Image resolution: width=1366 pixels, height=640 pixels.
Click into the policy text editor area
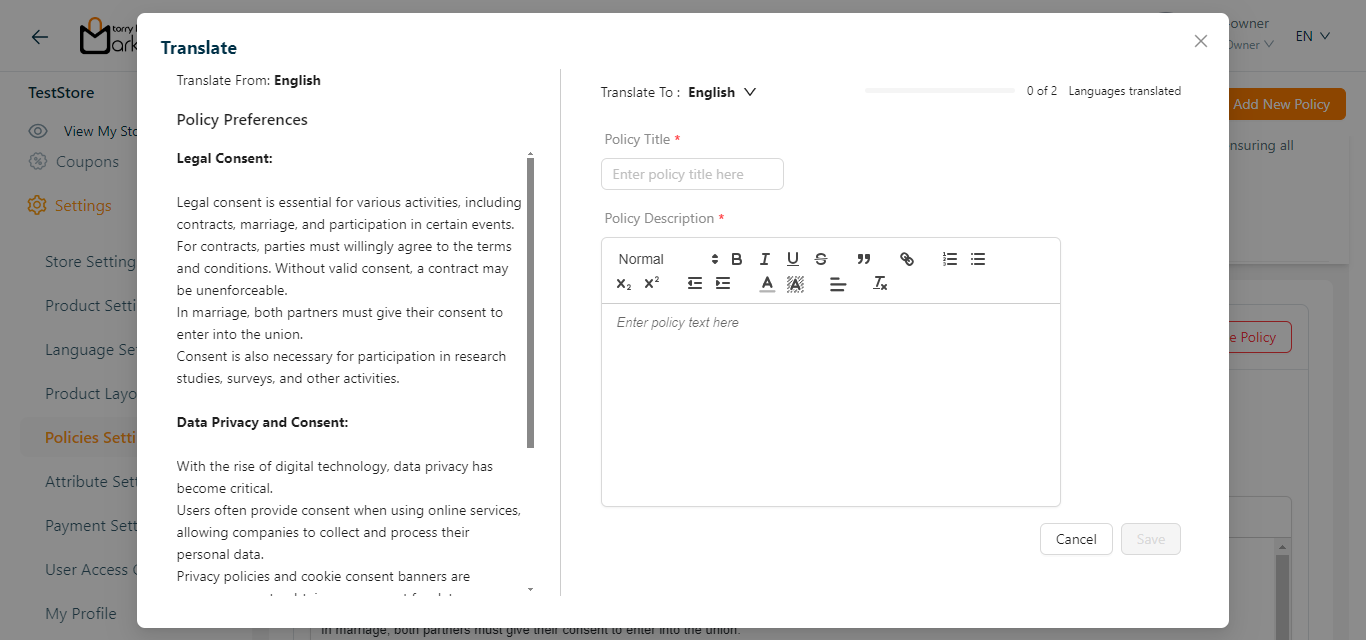[x=830, y=400]
